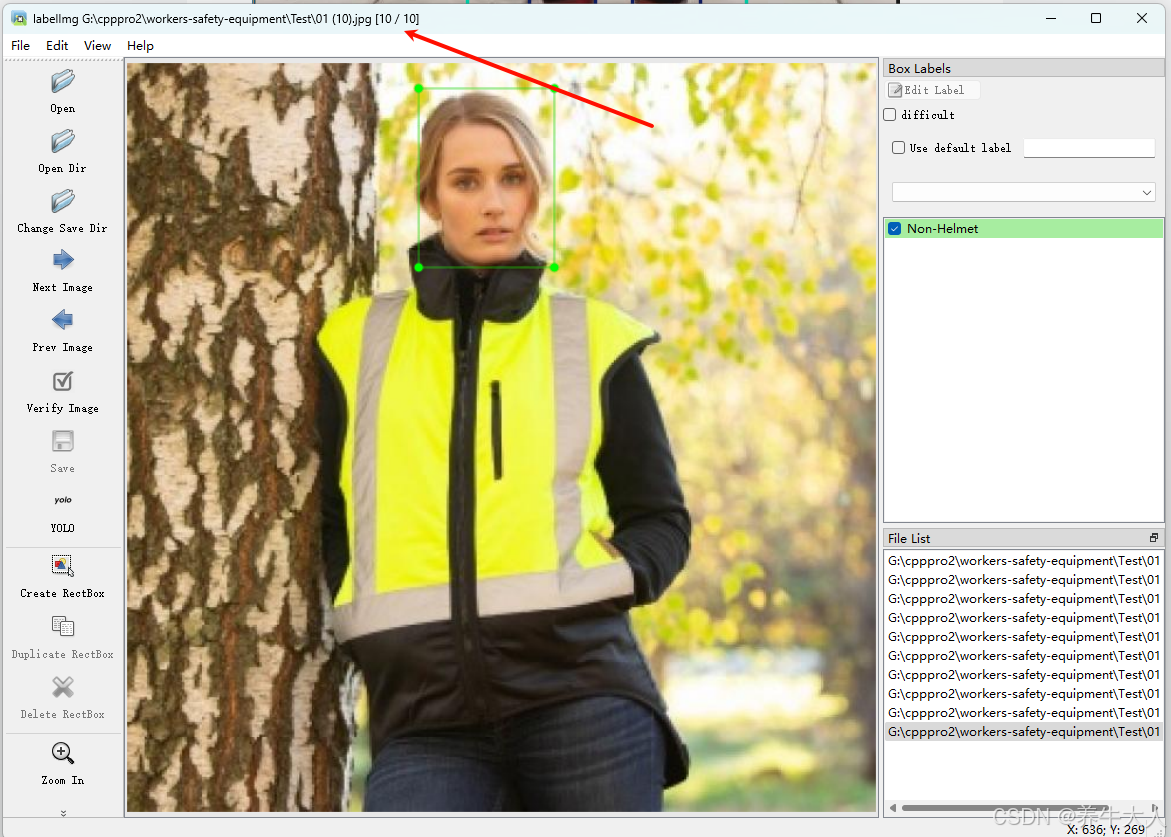Select the Create RectBox tool
Viewport: 1171px width, 837px height.
(63, 565)
